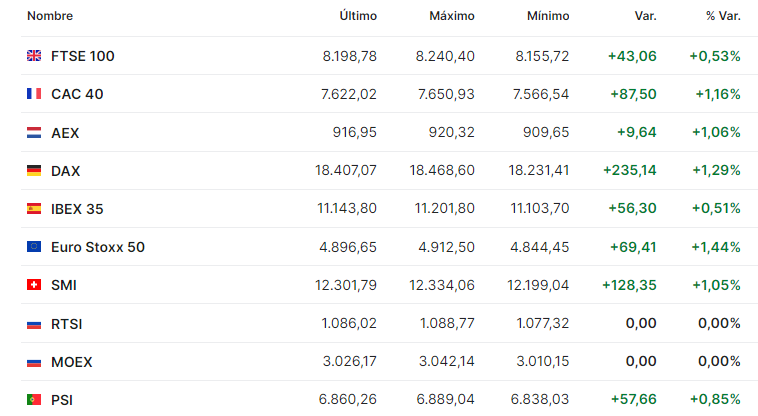
Task: Open the CAC 40 index link
Action: tap(77, 94)
